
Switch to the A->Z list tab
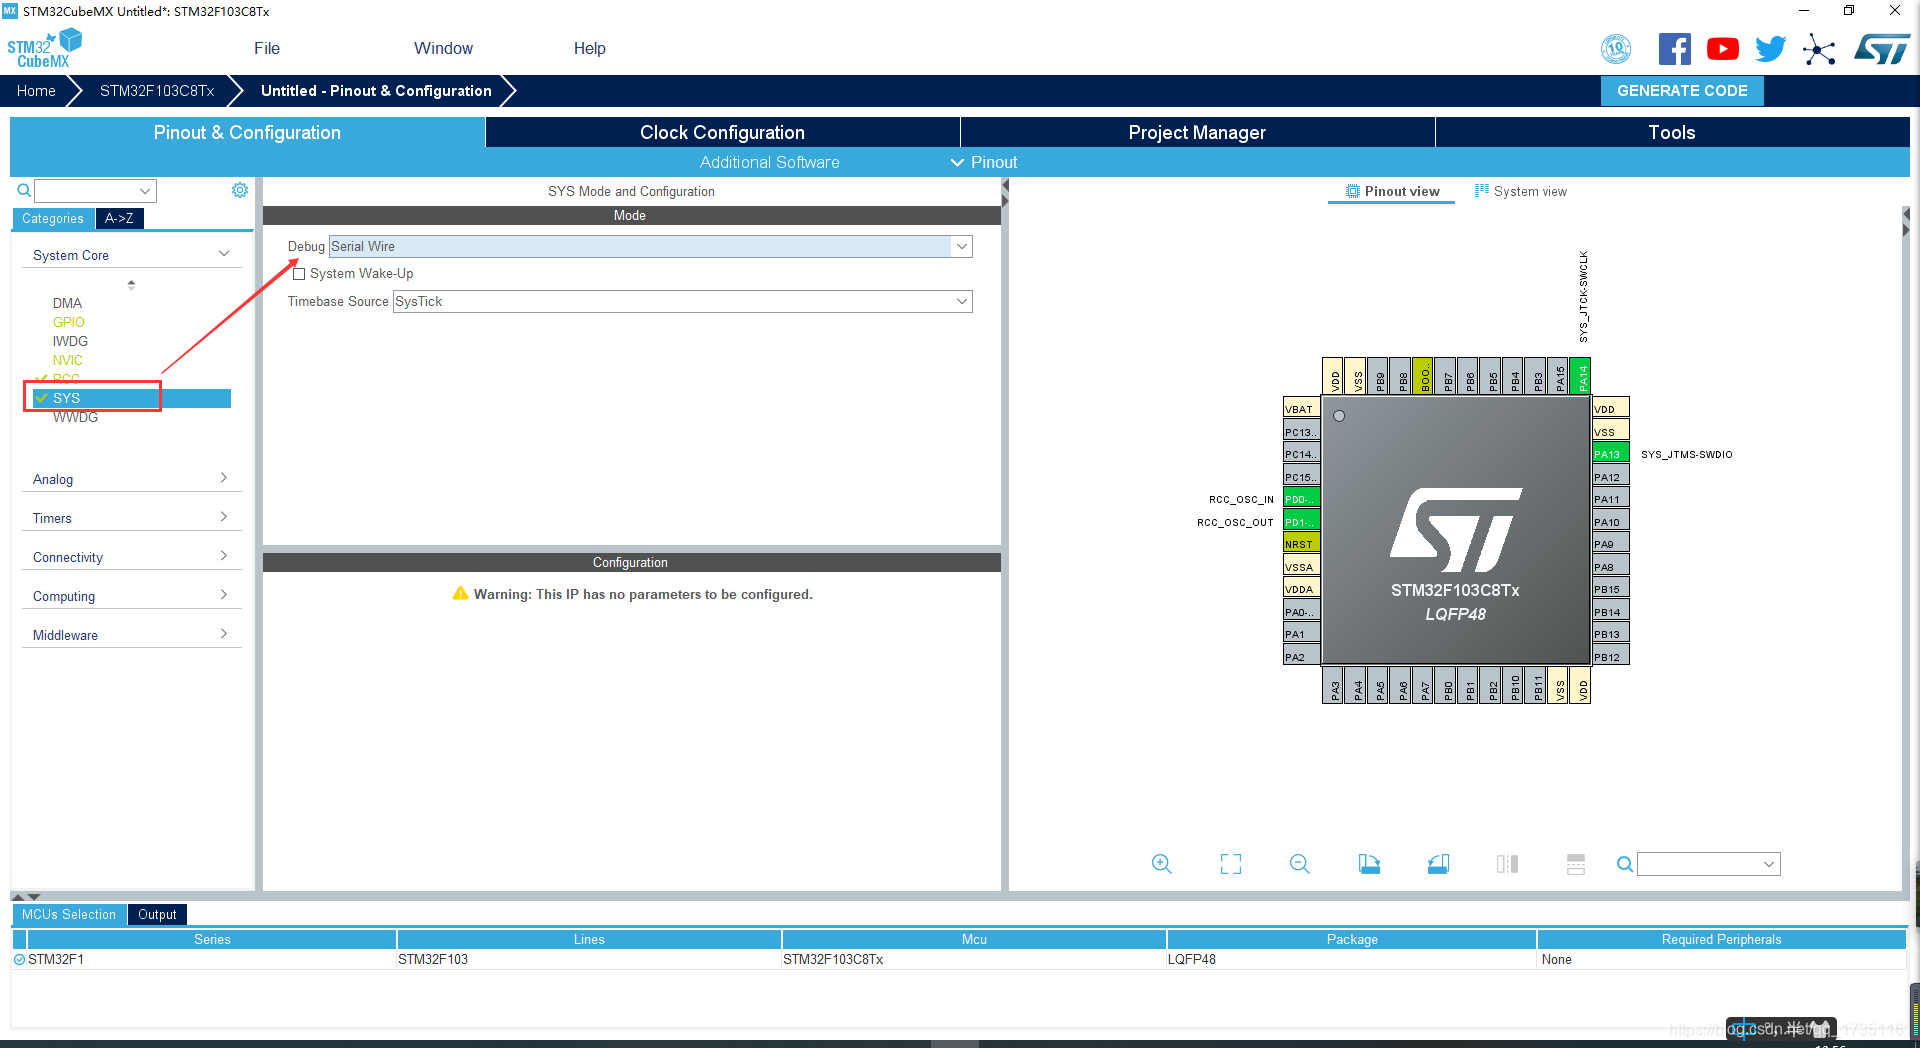(119, 218)
